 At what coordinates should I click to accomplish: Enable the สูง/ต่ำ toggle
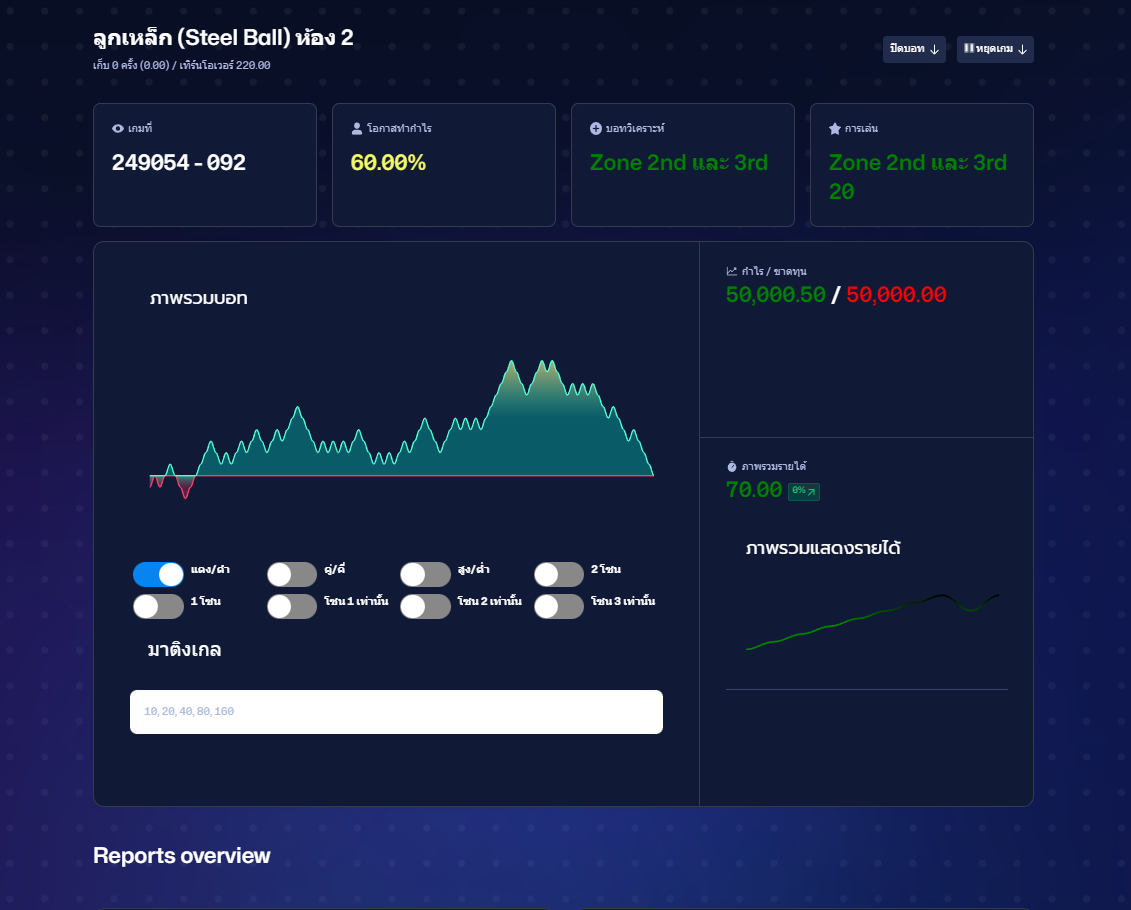pyautogui.click(x=425, y=574)
